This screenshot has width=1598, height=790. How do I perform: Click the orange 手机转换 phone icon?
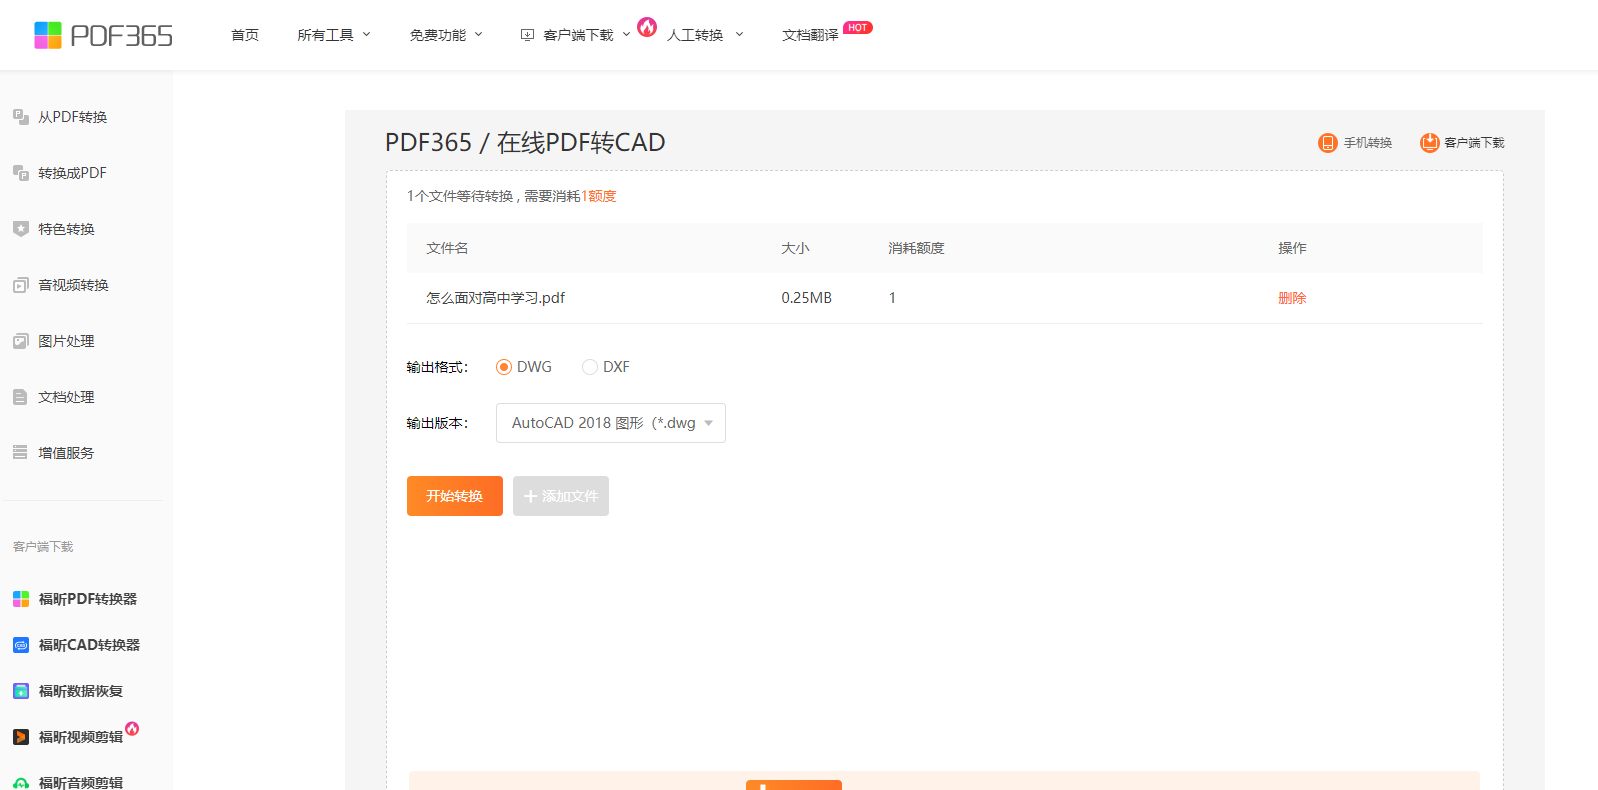click(x=1328, y=143)
